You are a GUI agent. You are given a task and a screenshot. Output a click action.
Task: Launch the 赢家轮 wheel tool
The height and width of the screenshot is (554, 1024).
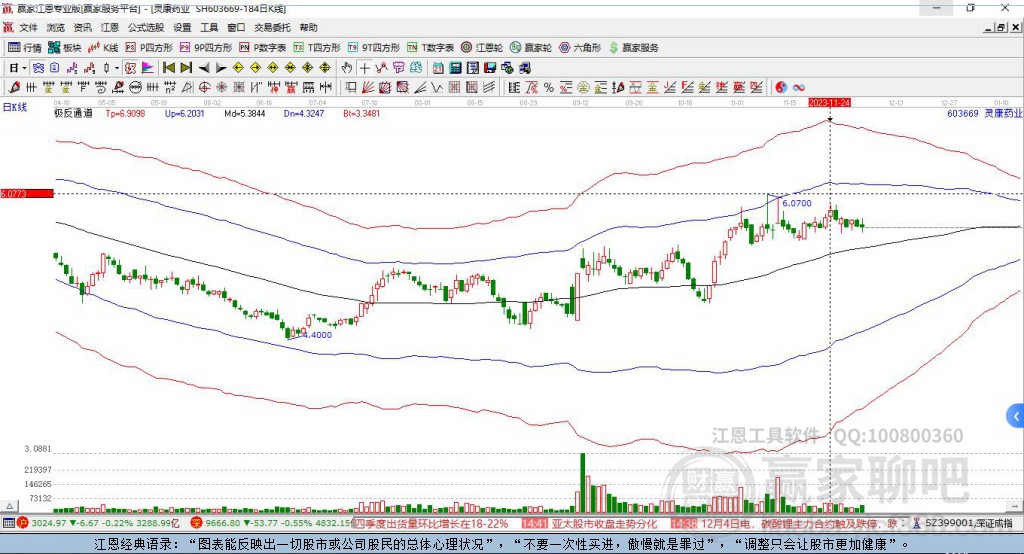click(530, 48)
